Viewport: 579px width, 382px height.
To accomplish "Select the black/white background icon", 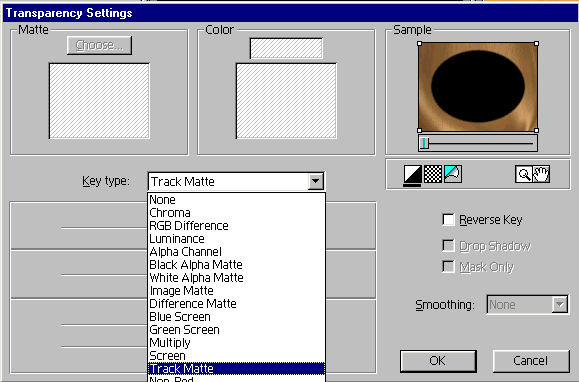I will 413,174.
